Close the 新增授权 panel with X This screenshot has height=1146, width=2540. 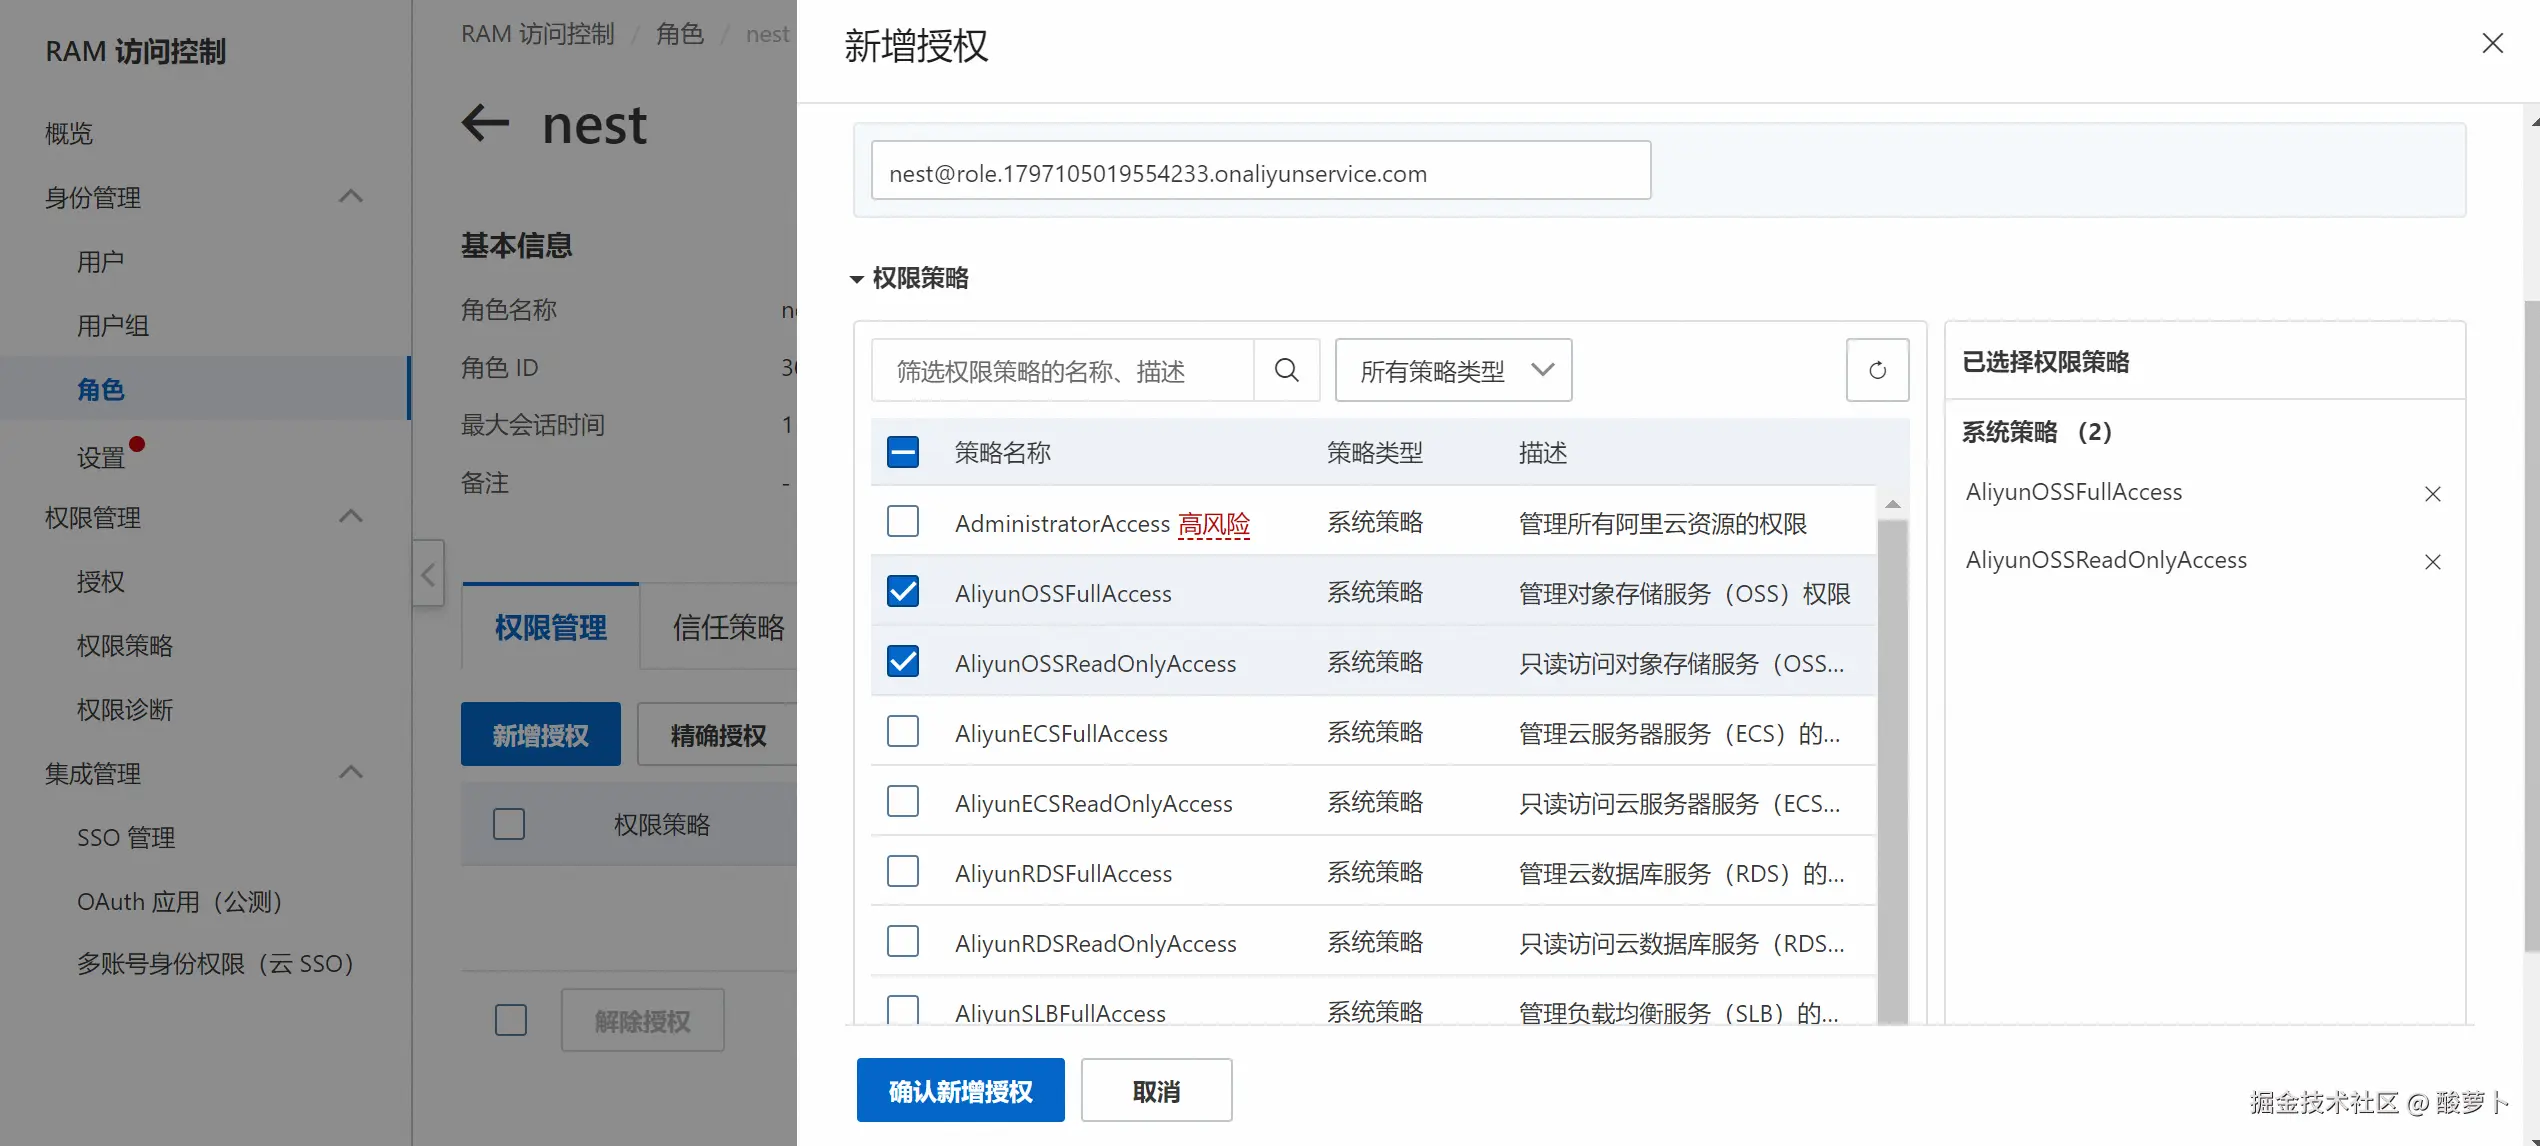2492,44
